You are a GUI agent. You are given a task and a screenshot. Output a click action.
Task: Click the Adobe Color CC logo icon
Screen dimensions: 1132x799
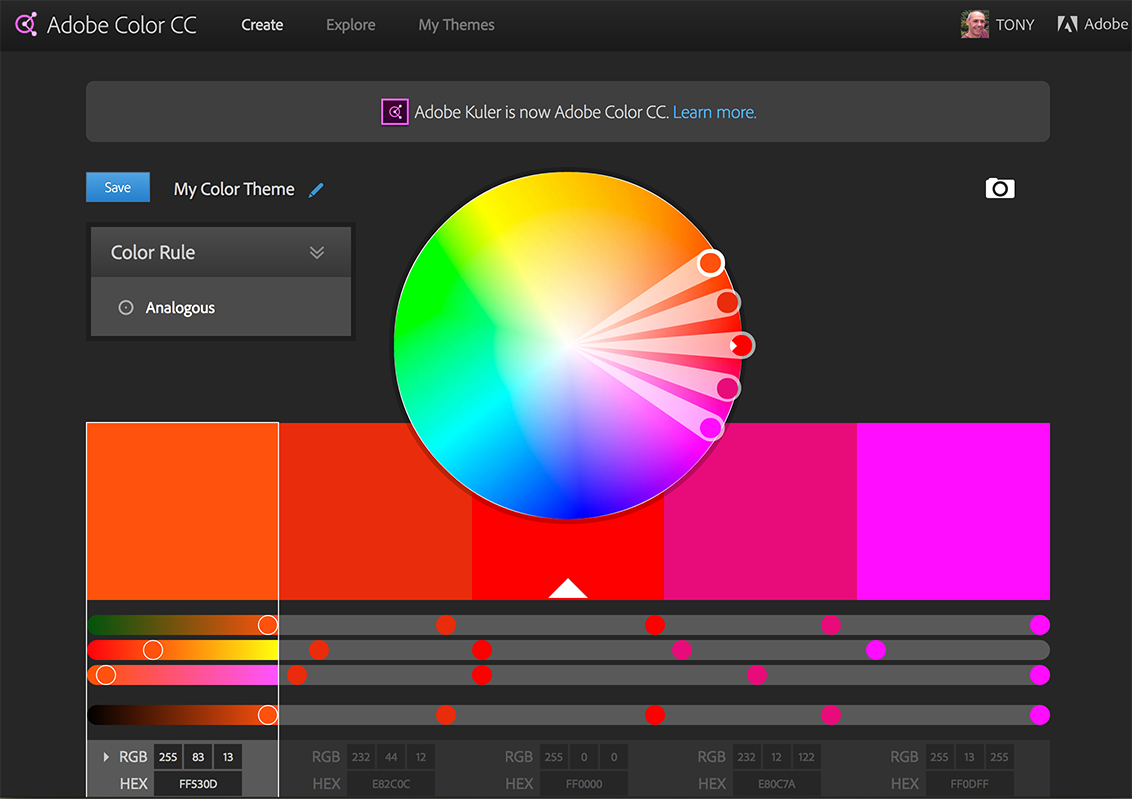(x=26, y=24)
